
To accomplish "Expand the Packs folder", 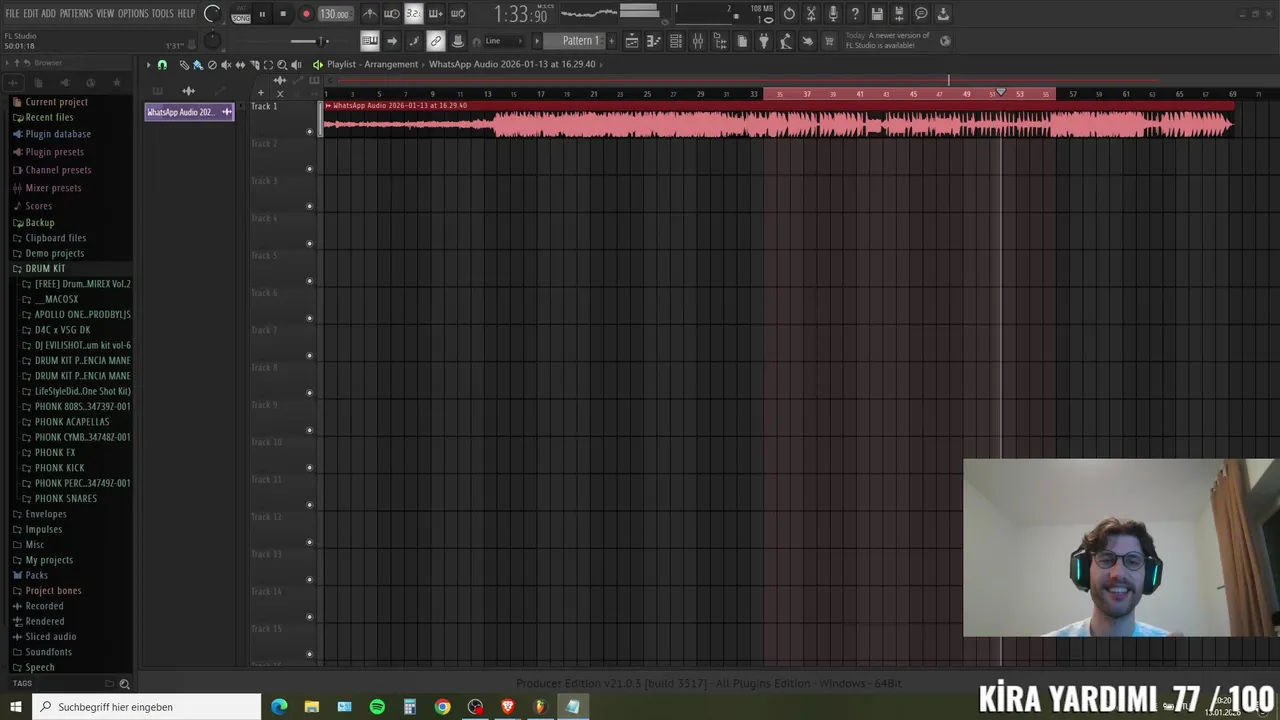I will pyautogui.click(x=36, y=575).
